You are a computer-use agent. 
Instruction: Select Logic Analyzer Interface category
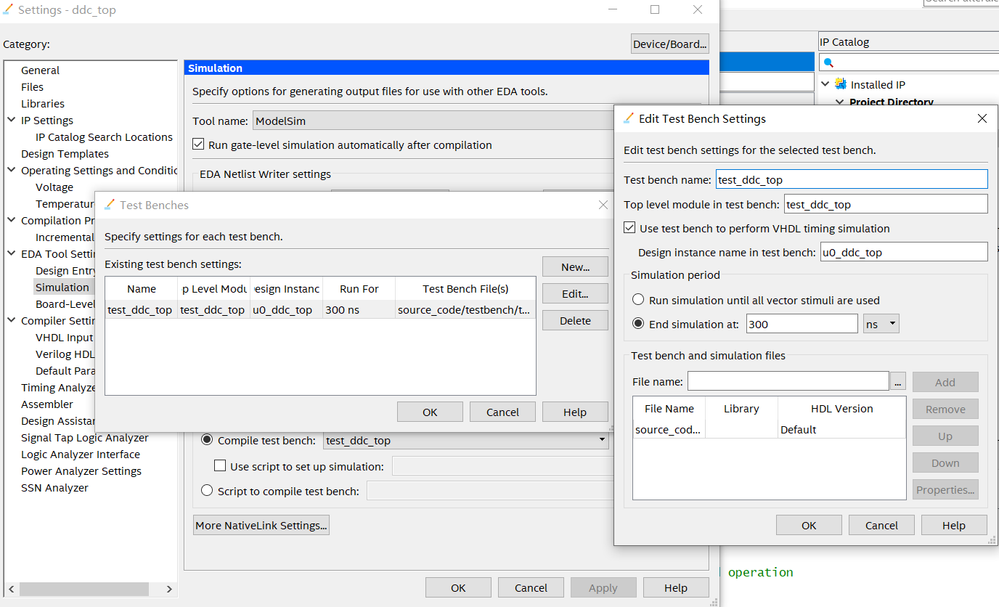[x=80, y=454]
